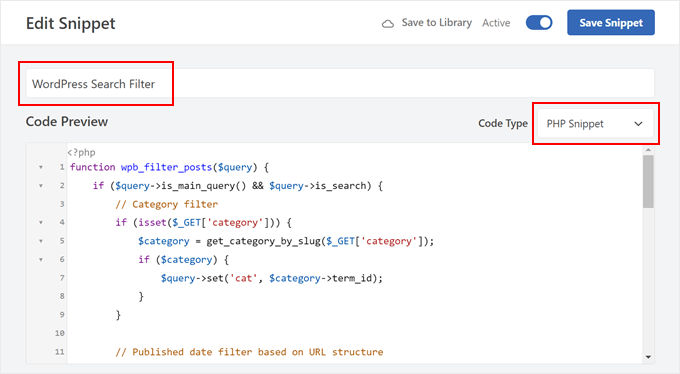Viewport: 680px width, 374px height.
Task: Click the scrollbar down arrow in code editor
Action: coord(648,357)
